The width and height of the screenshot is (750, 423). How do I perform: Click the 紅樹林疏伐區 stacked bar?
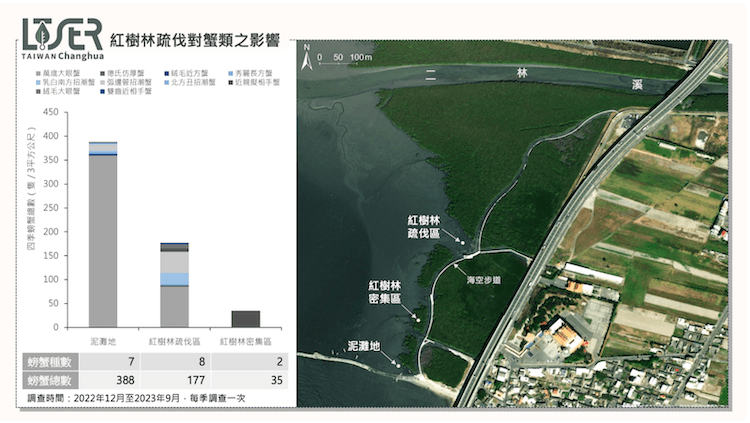174,285
